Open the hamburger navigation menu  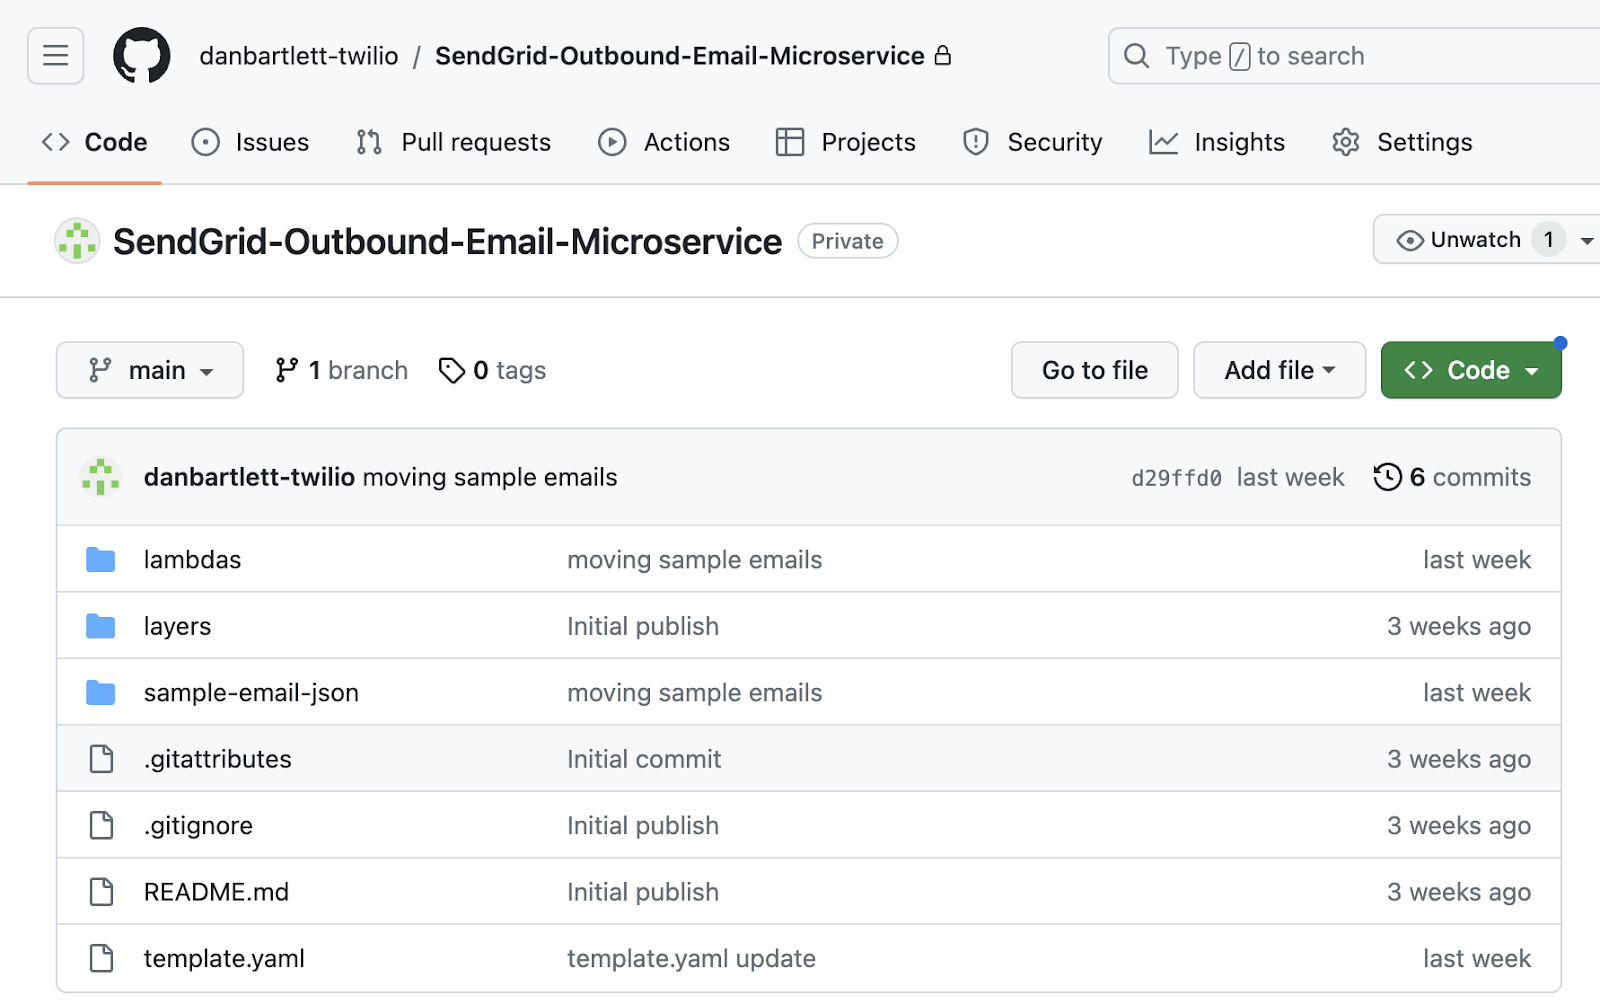coord(56,56)
